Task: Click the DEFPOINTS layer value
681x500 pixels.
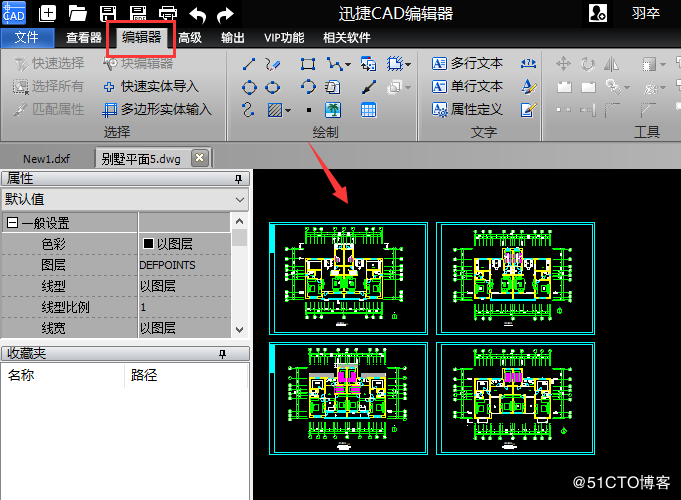Action: click(168, 265)
